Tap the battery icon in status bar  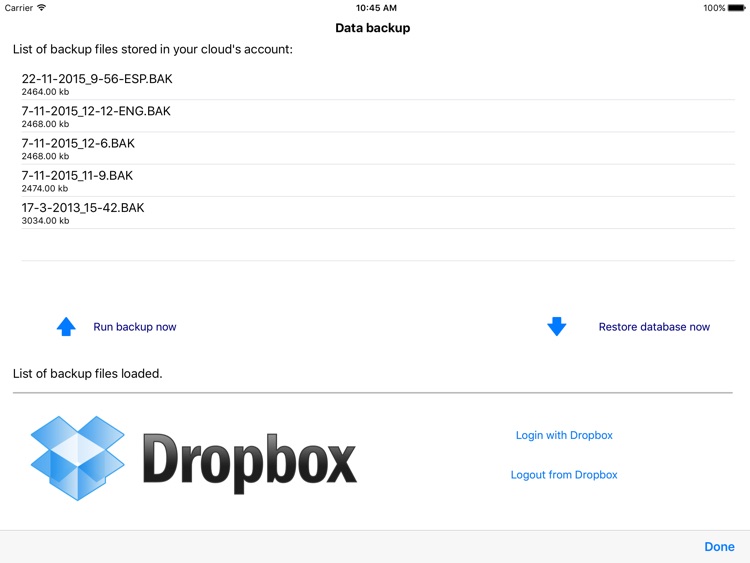coord(737,8)
